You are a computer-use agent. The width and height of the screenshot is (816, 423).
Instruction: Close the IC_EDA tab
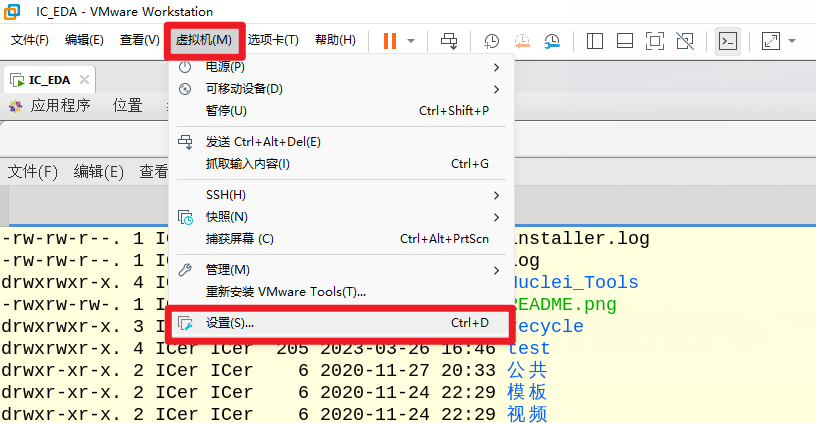(84, 80)
